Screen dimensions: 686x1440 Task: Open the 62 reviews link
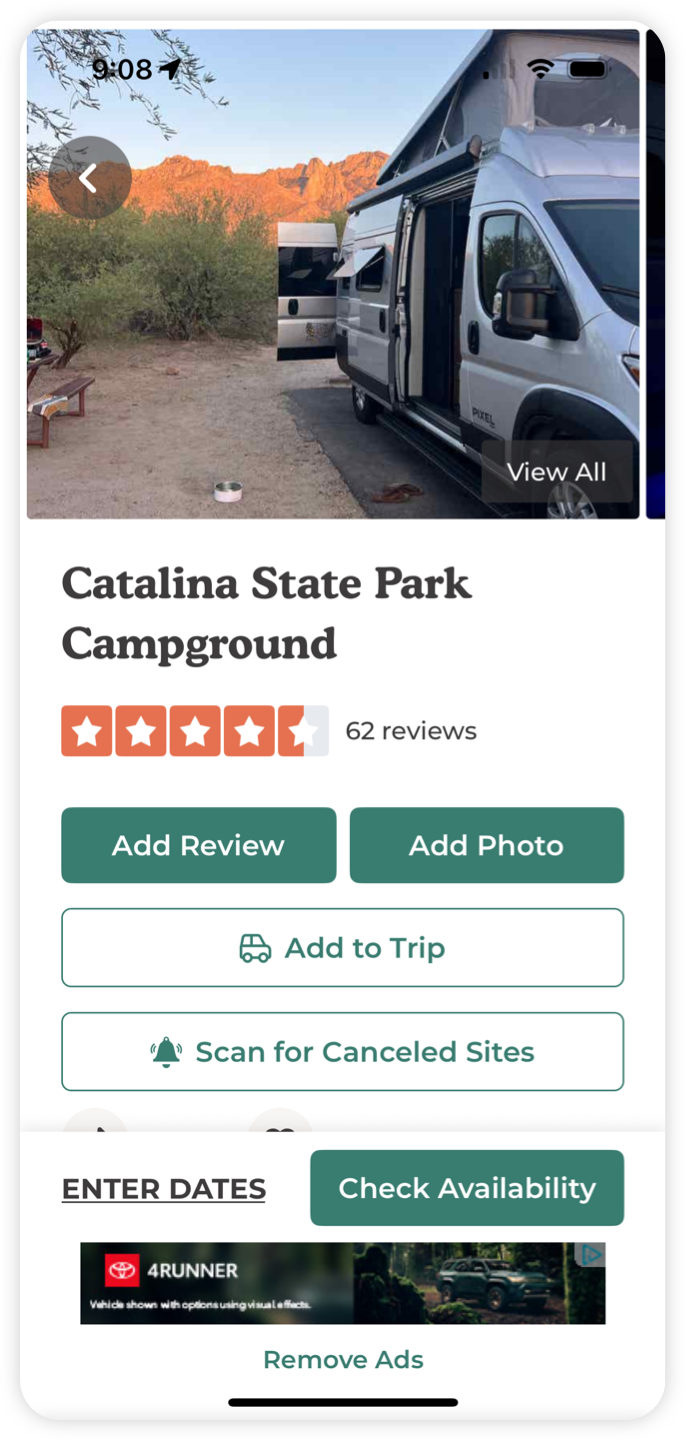coord(411,731)
